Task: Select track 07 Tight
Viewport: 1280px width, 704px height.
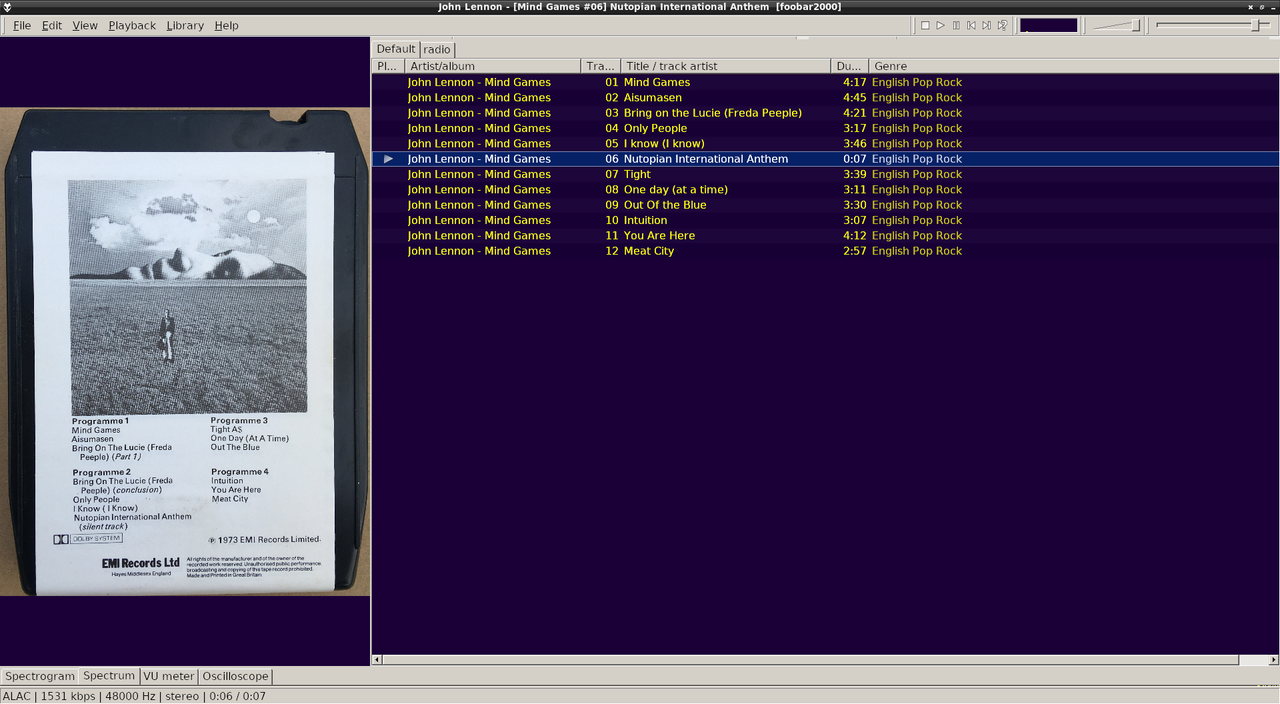Action: click(x=825, y=174)
